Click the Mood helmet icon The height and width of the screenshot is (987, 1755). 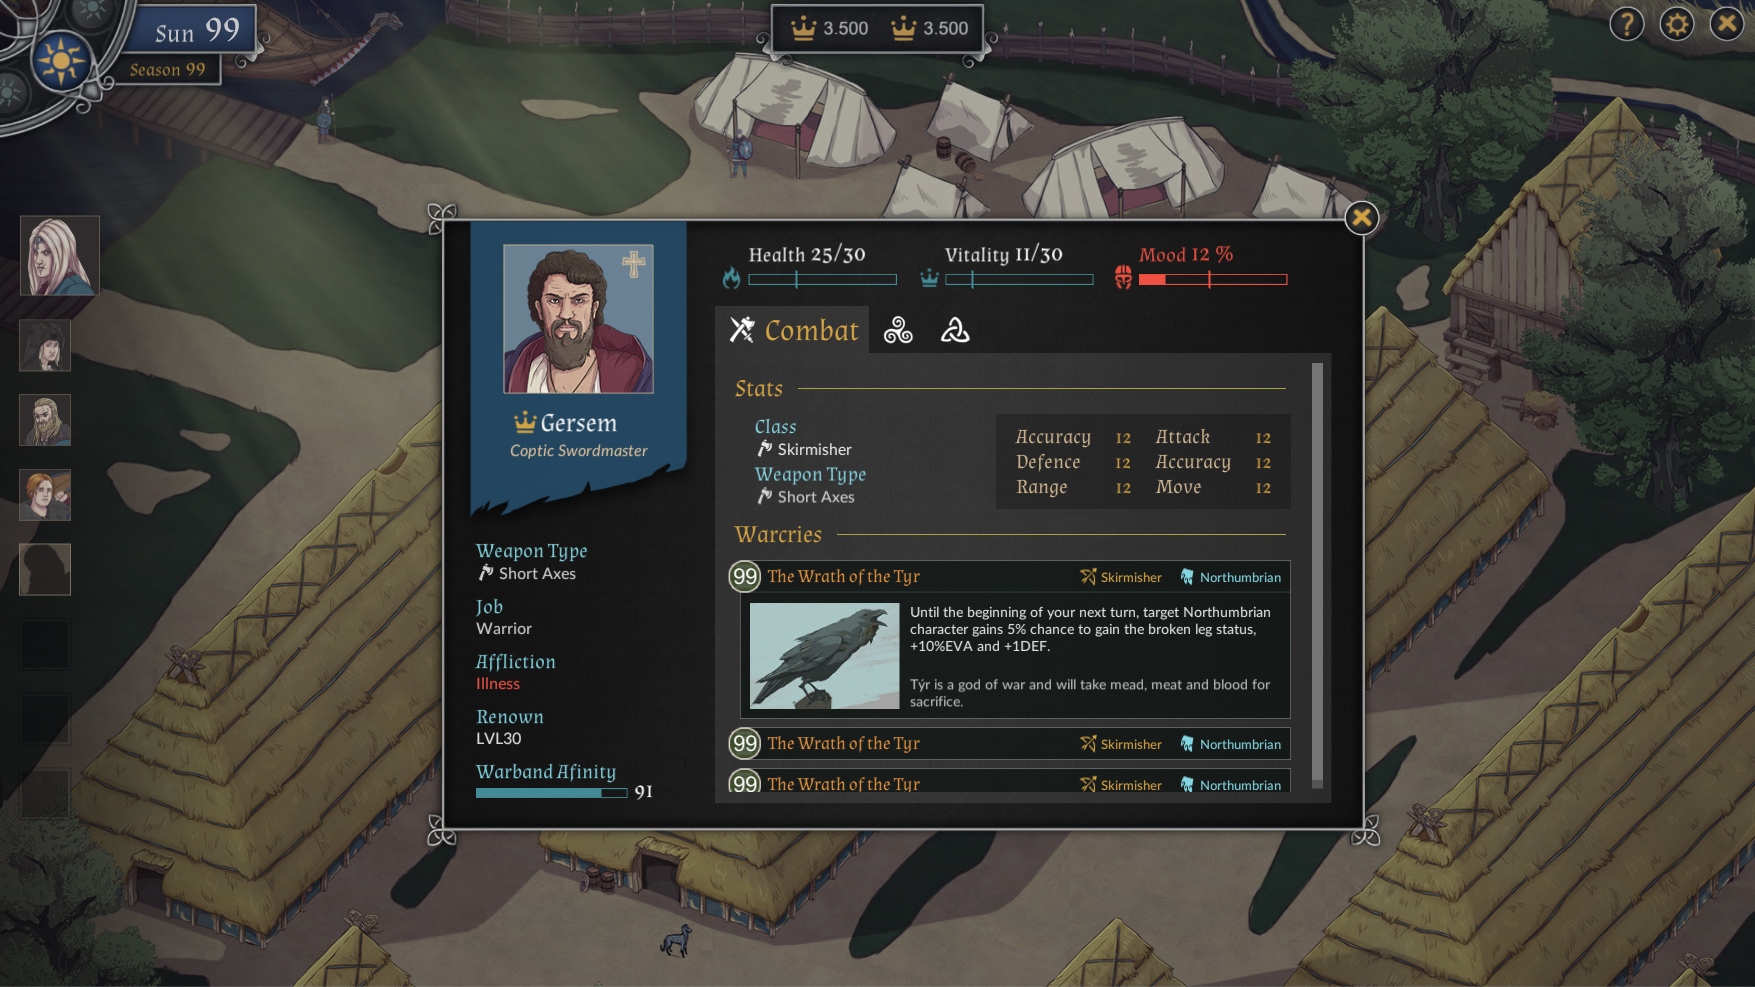coord(1123,277)
